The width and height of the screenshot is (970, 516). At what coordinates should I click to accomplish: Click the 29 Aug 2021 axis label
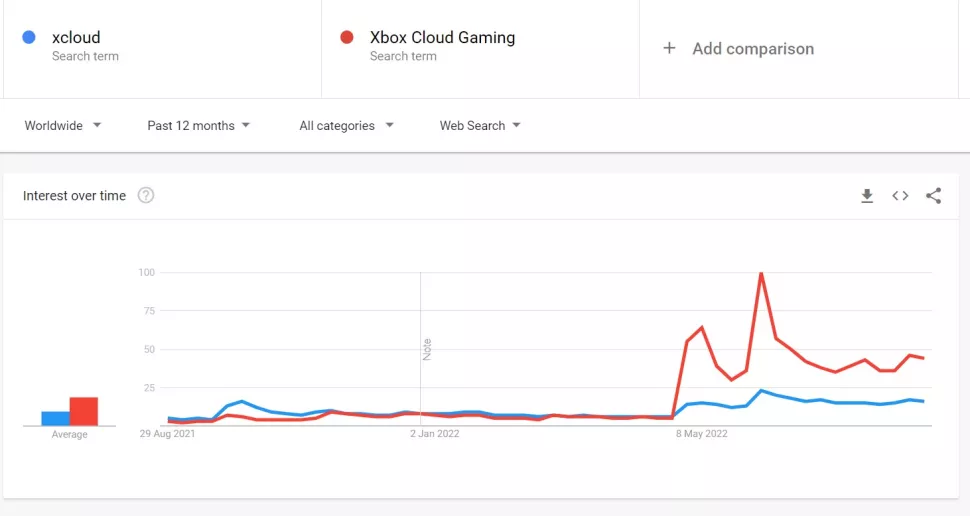tap(168, 434)
